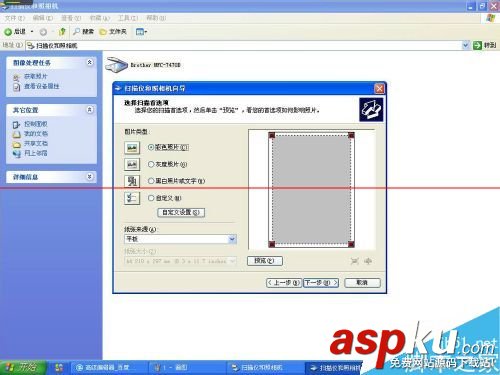Viewport: 500px width, 375px height.
Task: Open the Tools (工具) menu
Action: (x=128, y=18)
